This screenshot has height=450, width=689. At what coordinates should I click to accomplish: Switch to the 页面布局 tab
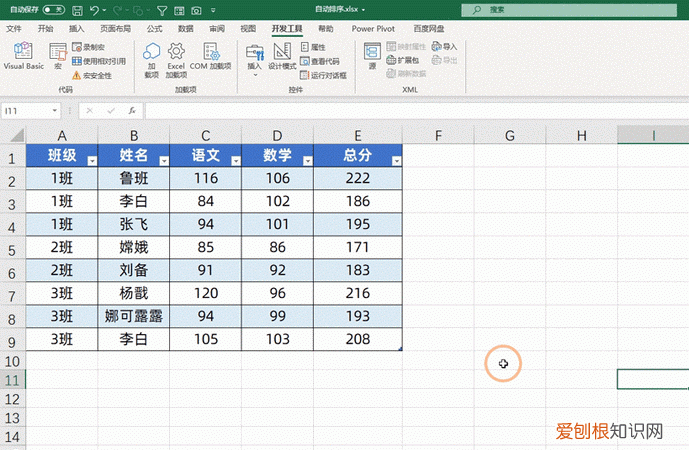116,29
